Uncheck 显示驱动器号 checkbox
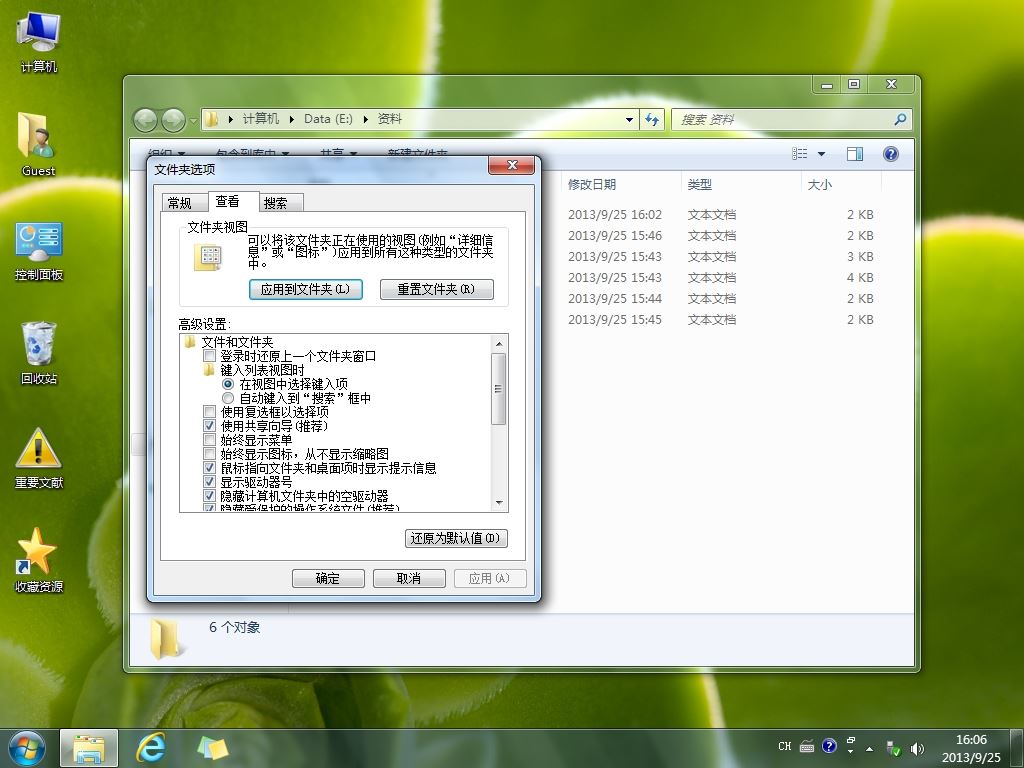Viewport: 1024px width, 768px height. coord(209,482)
